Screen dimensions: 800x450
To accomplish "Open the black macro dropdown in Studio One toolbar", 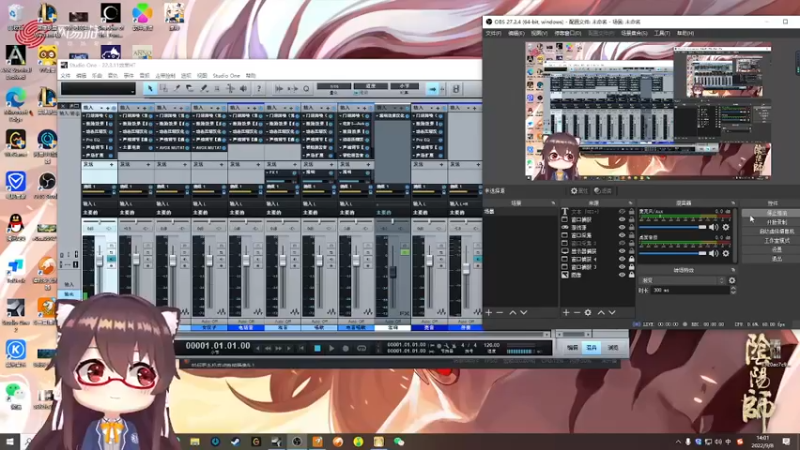I will coord(98,89).
